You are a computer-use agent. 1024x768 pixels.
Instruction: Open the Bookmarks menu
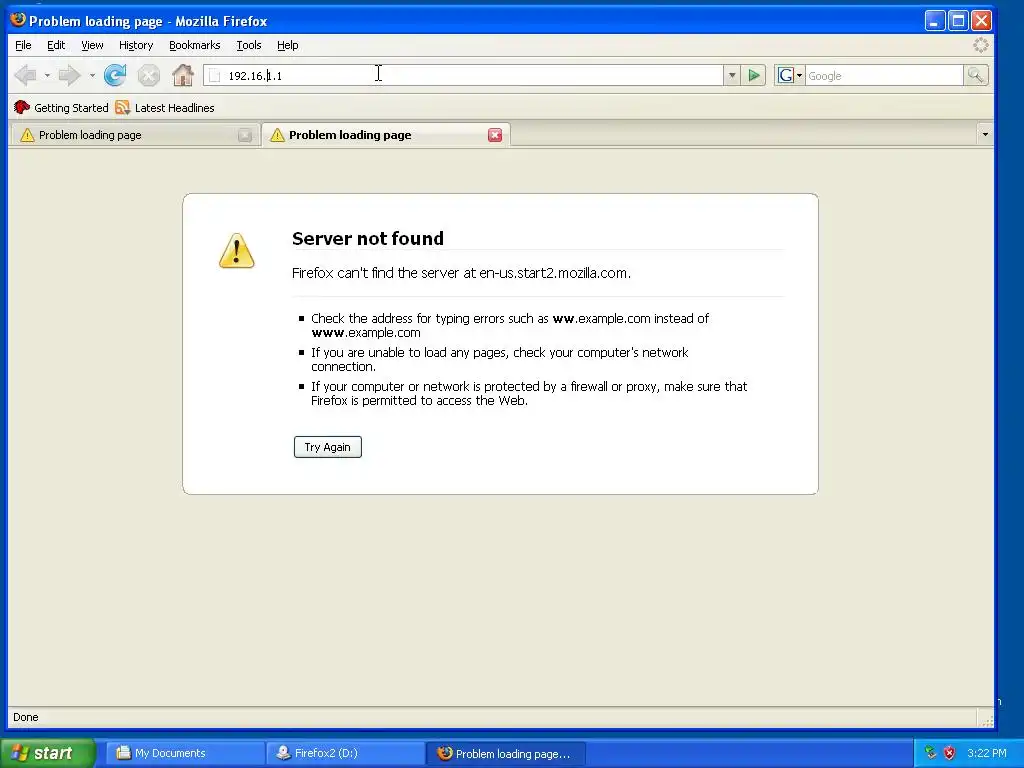[195, 45]
